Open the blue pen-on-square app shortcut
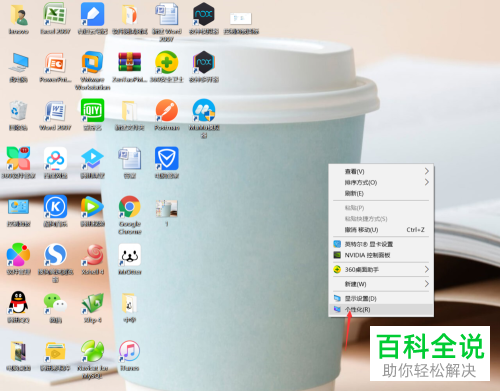The width and height of the screenshot is (500, 391). point(92,14)
